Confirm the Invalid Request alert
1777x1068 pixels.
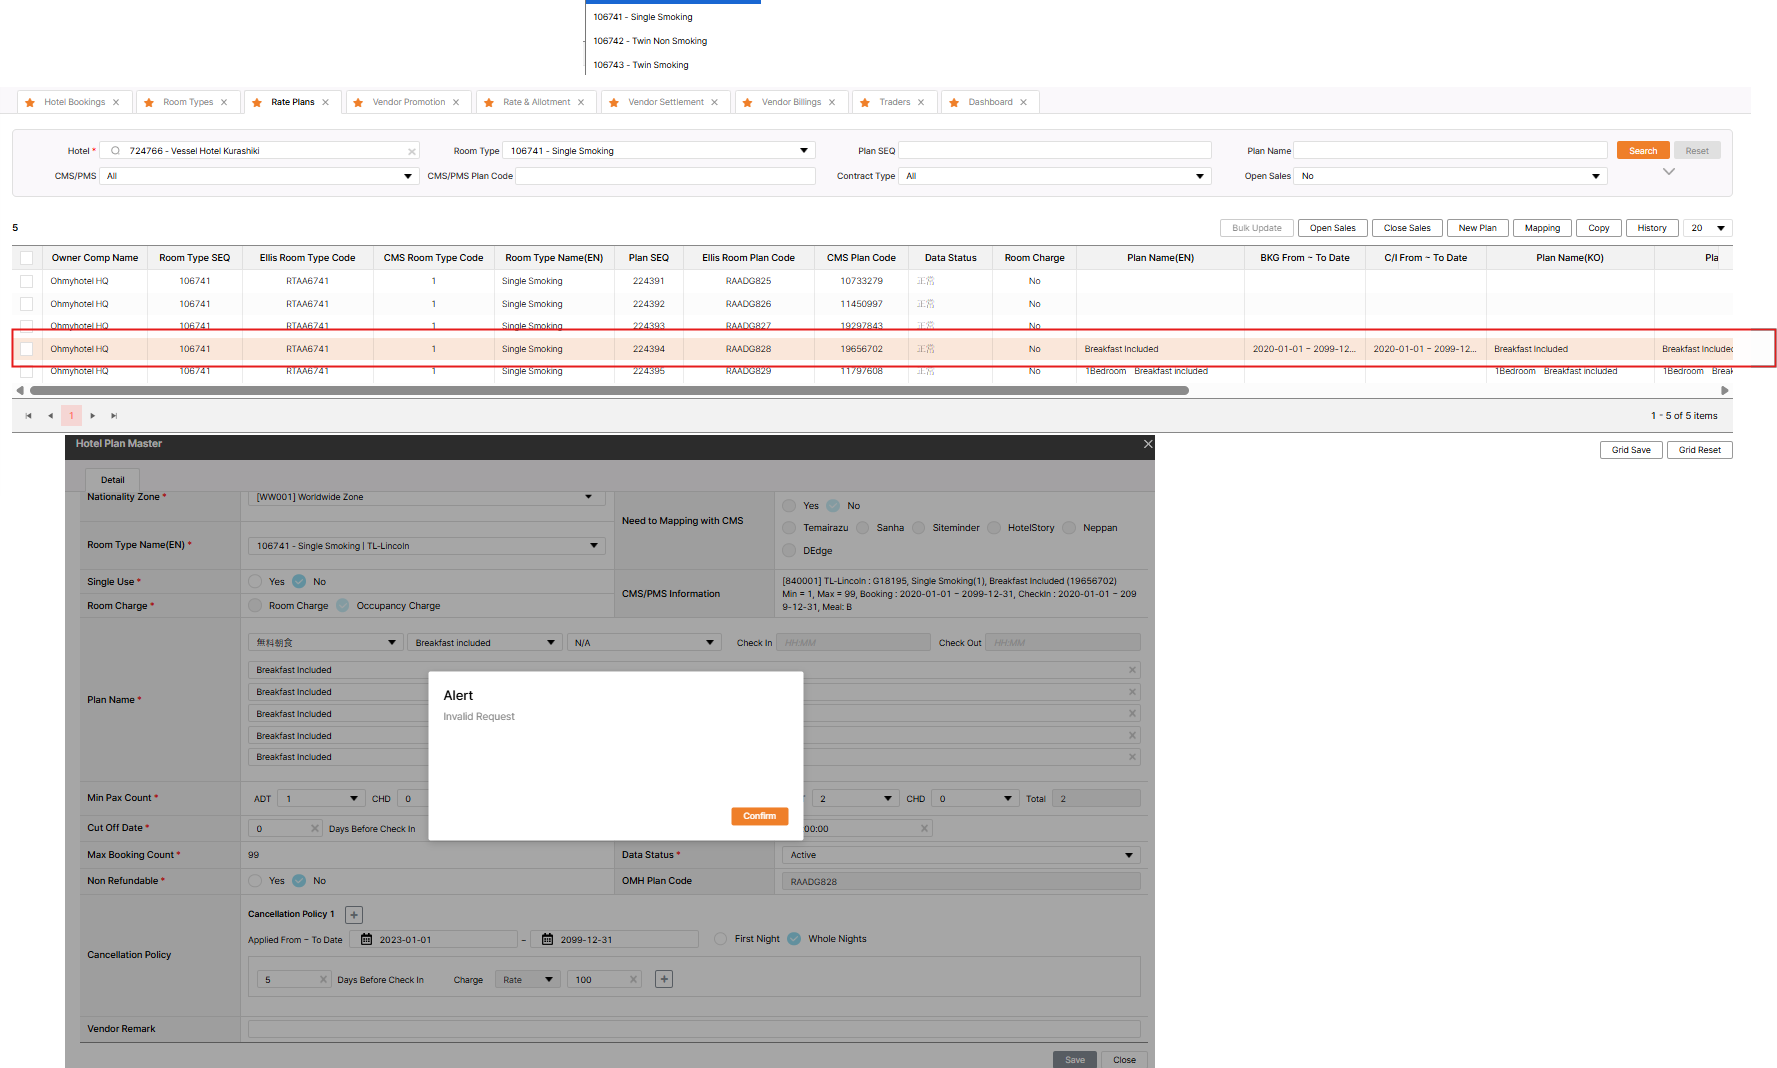759,816
